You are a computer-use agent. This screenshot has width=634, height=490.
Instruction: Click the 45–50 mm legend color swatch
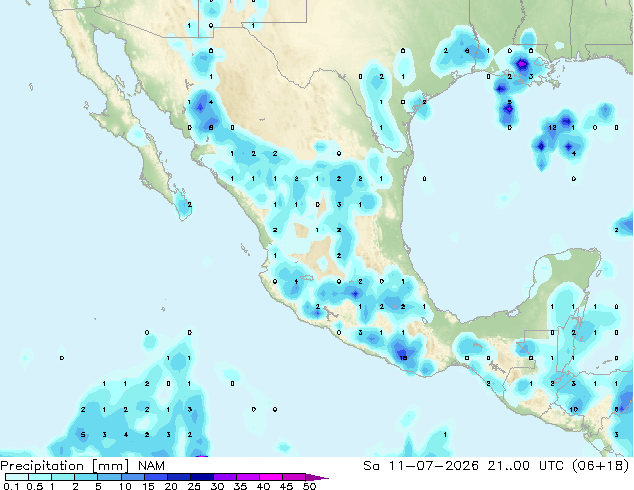coord(294,477)
